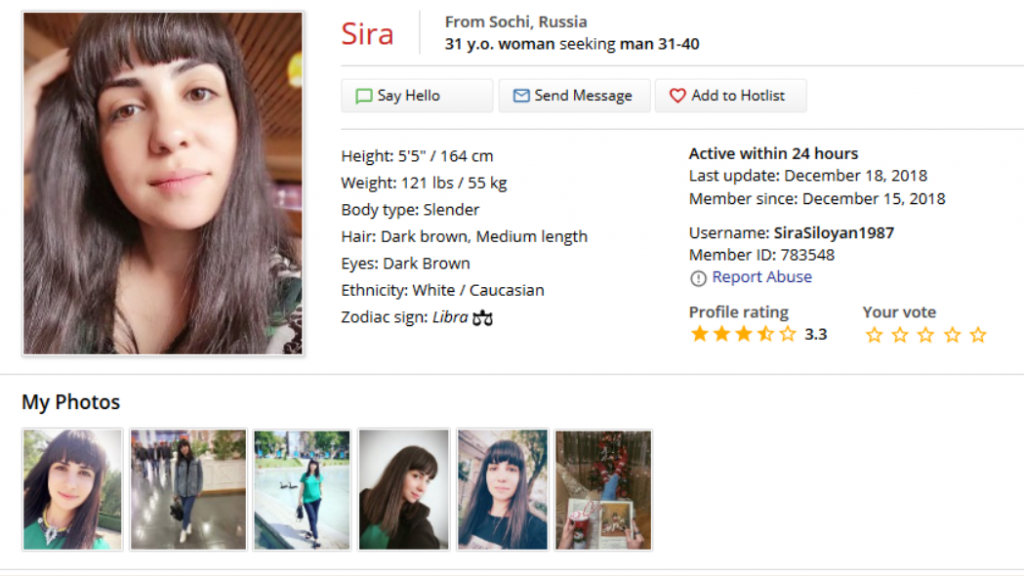Open the Report Abuse link
Viewport: 1024px width, 576px height.
tap(761, 277)
